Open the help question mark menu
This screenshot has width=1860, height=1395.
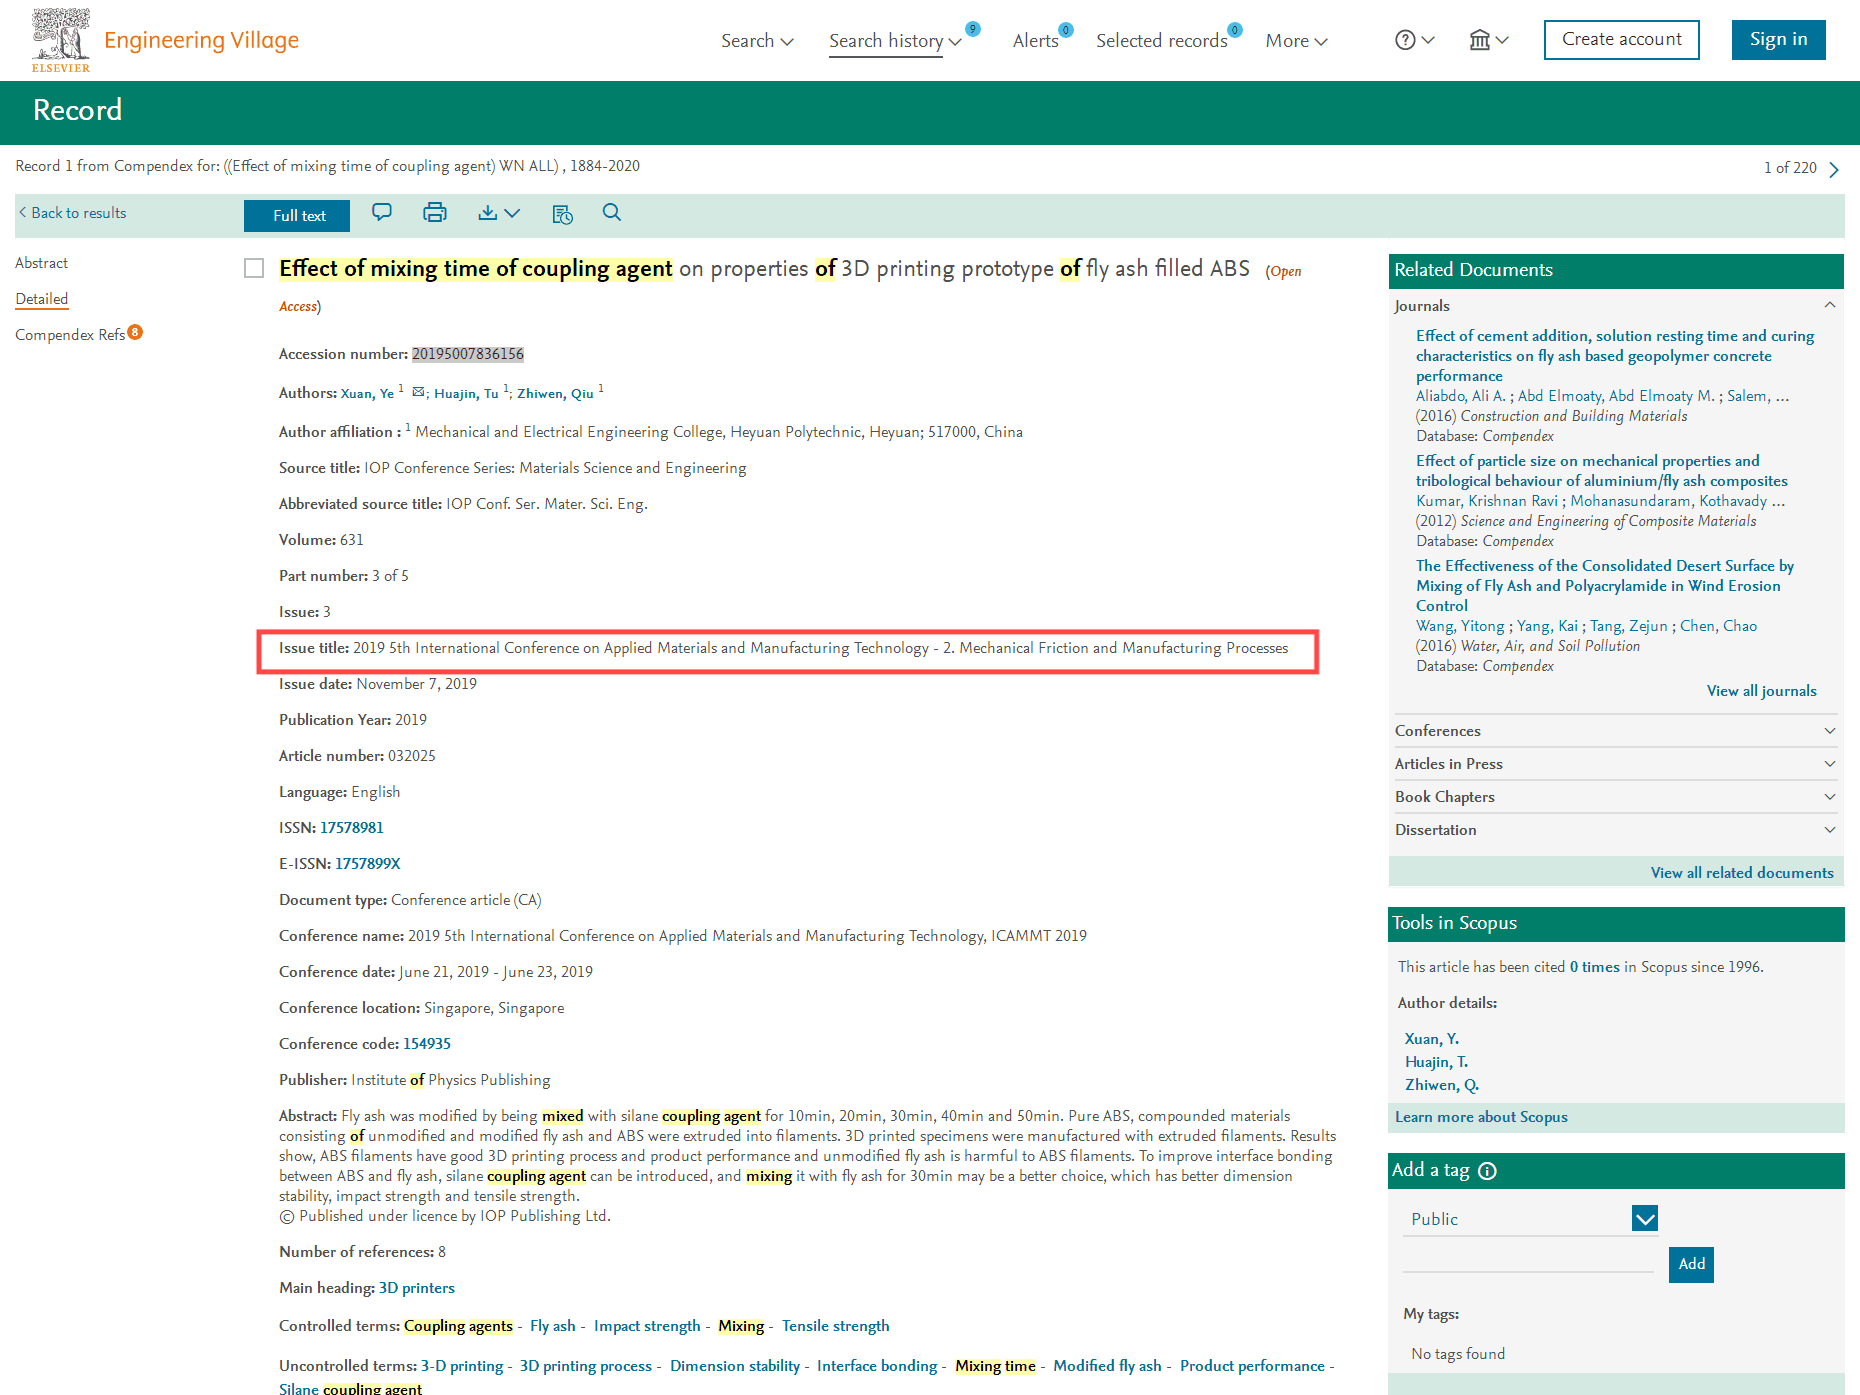tap(1414, 40)
